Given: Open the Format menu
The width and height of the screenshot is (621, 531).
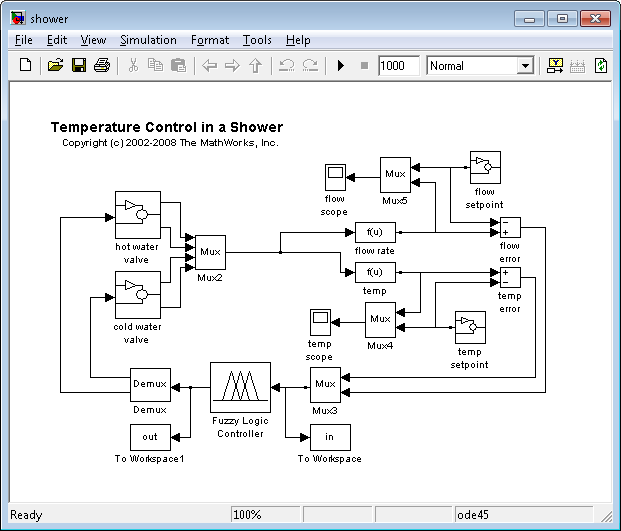Looking at the screenshot, I should point(210,40).
